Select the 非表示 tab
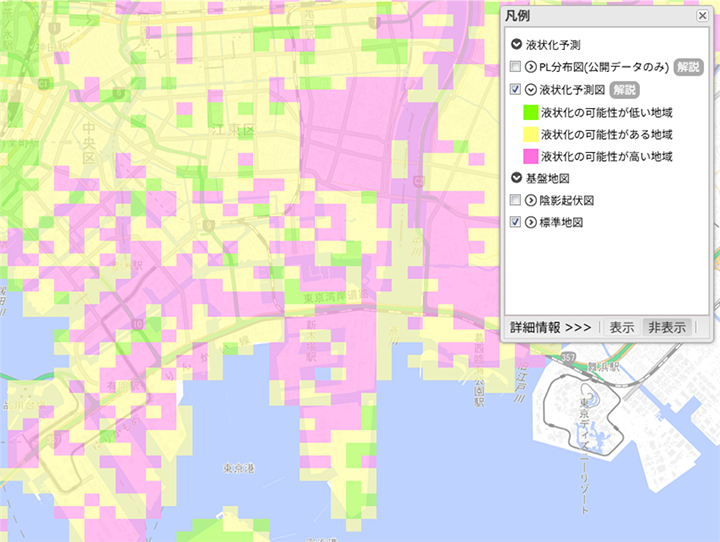The height and width of the screenshot is (542, 720). (x=667, y=327)
